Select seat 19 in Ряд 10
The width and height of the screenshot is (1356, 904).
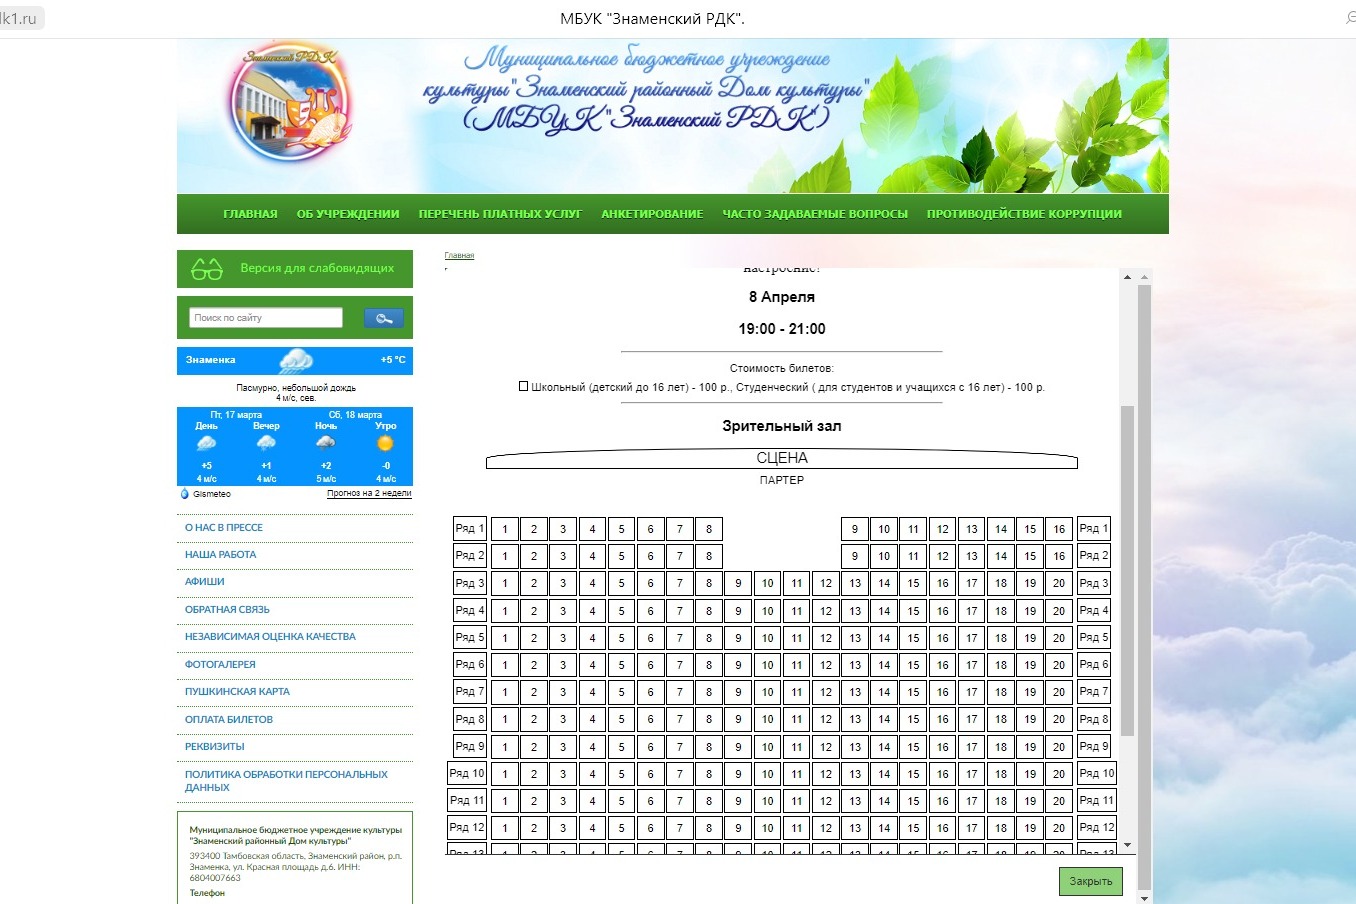[1030, 774]
